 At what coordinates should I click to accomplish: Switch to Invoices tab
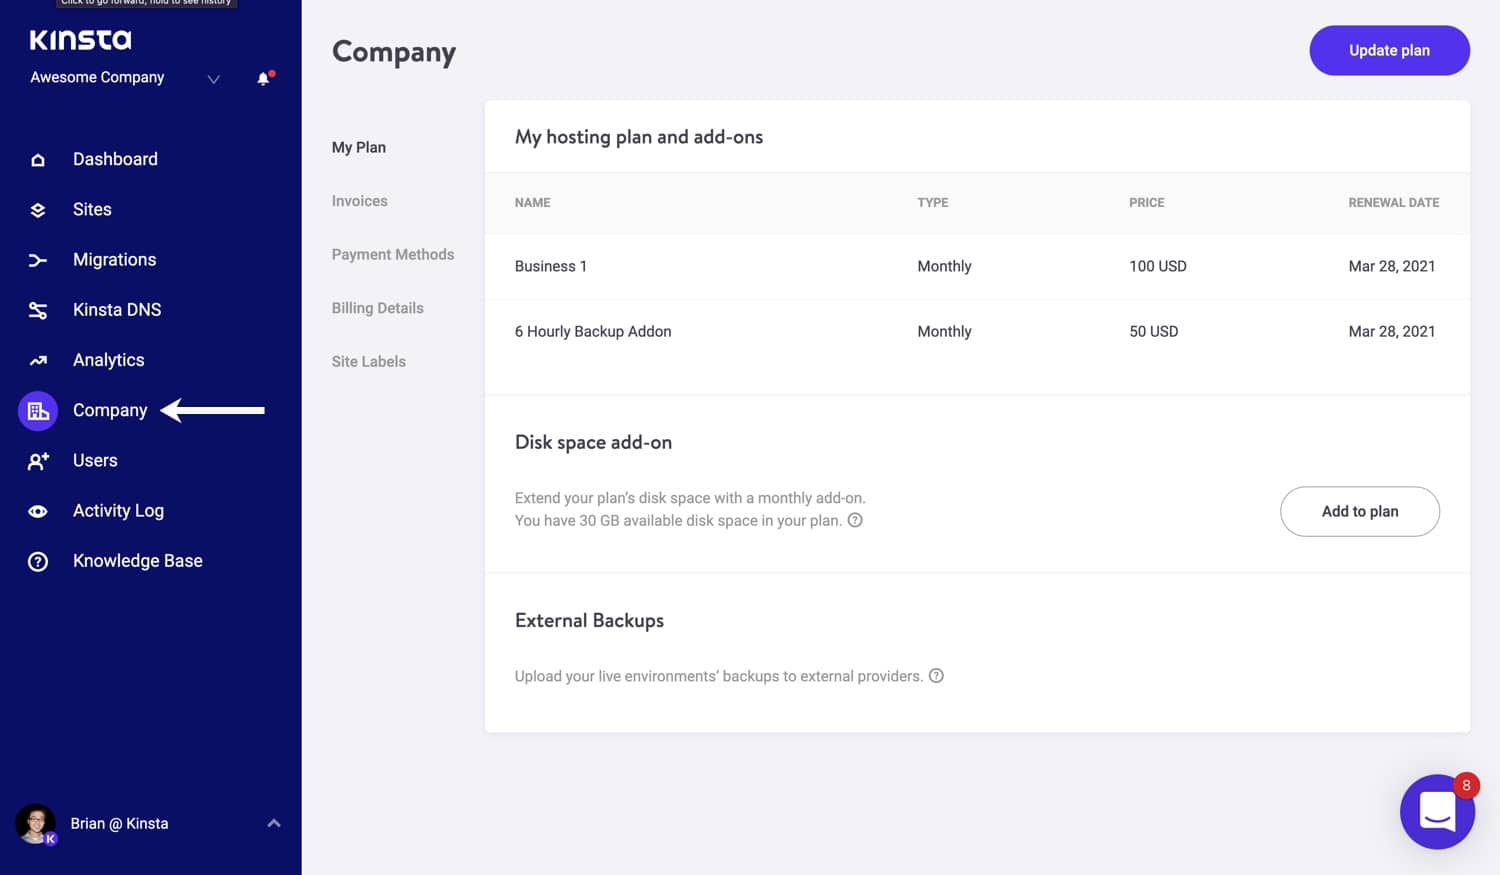[x=360, y=201]
